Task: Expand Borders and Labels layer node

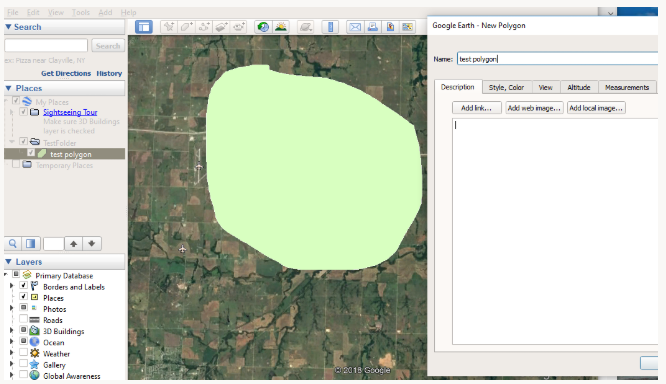Action: (11, 286)
